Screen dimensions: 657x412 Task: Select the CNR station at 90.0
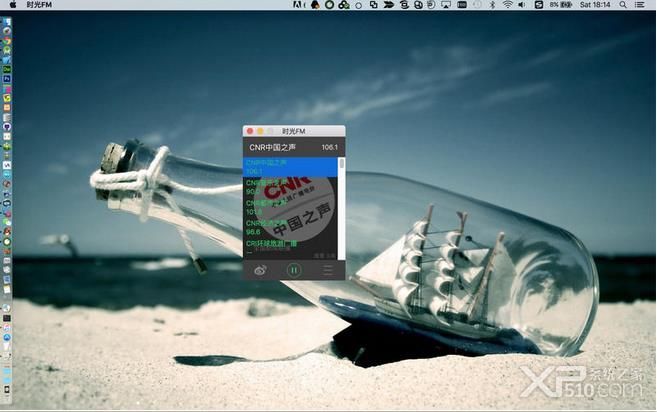pos(290,187)
